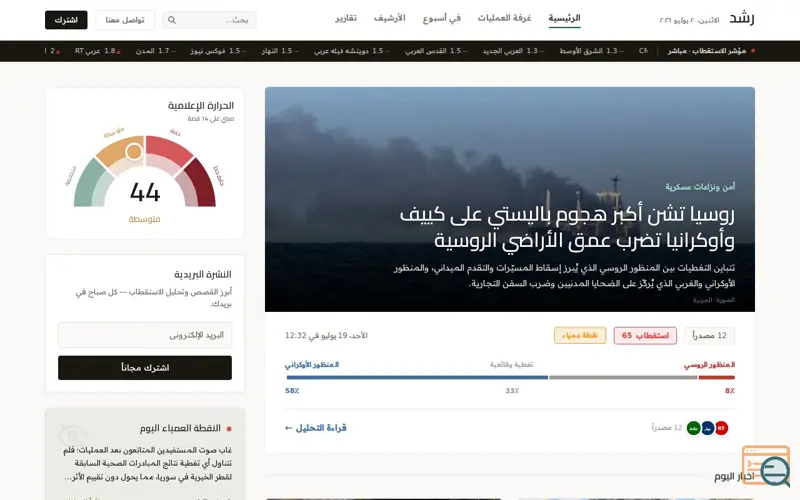Viewport: 800px width, 500px height.
Task: Click the النقطة العمياء اليوم heading
Action: 180,428
